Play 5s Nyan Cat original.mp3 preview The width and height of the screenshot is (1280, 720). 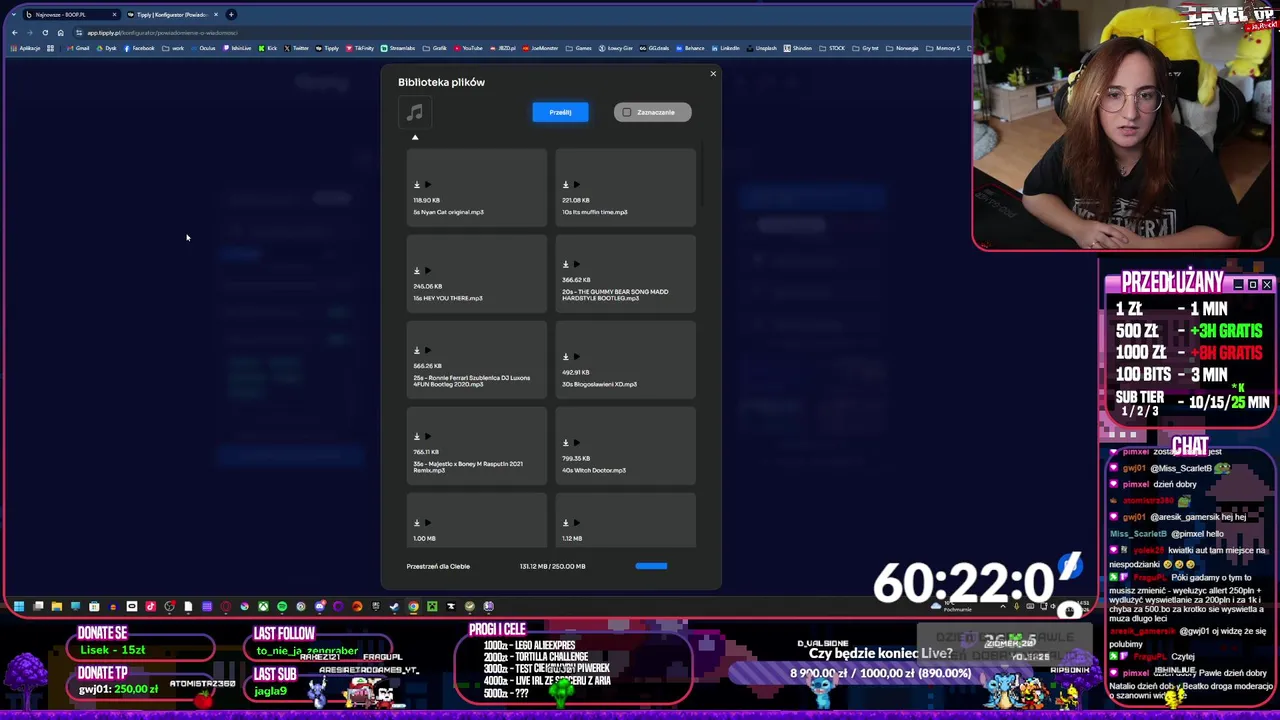(x=428, y=185)
